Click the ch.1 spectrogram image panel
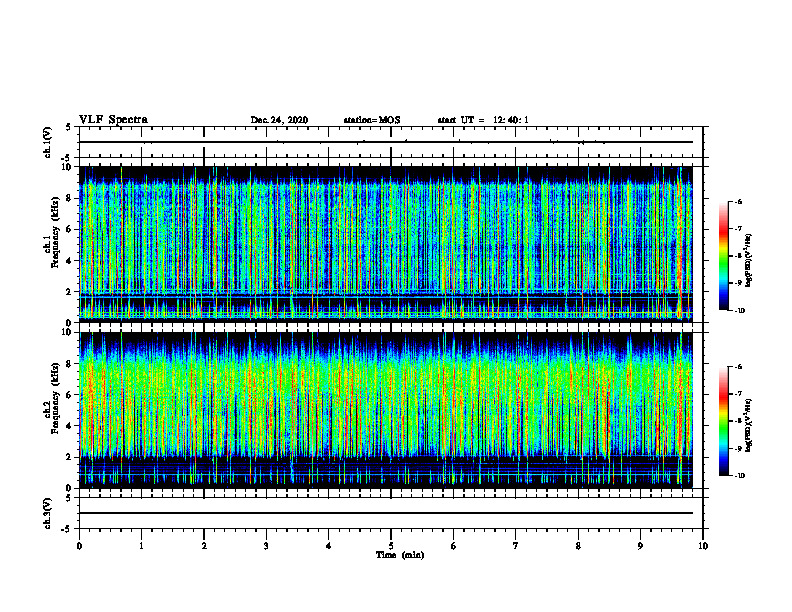Viewport: 792px width, 612px height. point(386,244)
